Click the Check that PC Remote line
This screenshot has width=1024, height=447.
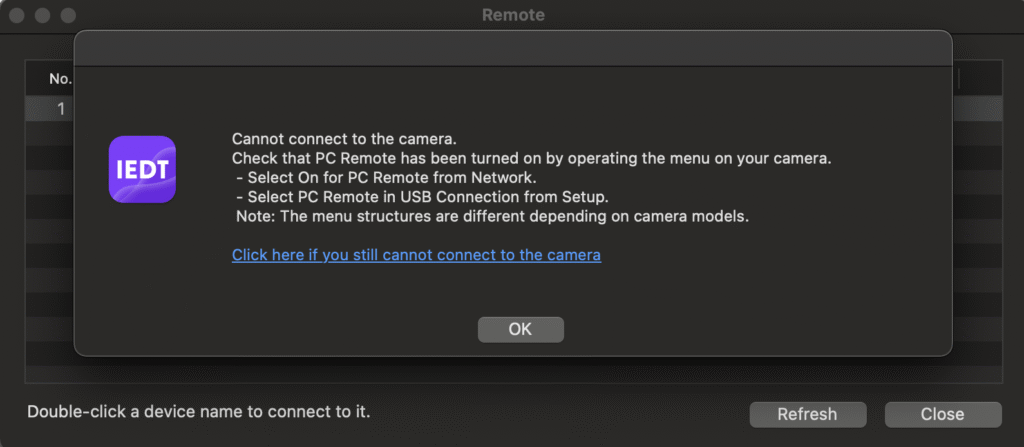(x=532, y=159)
